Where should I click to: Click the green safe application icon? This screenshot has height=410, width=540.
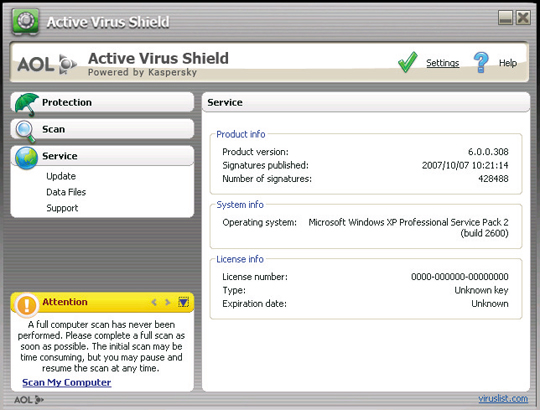tap(25, 21)
